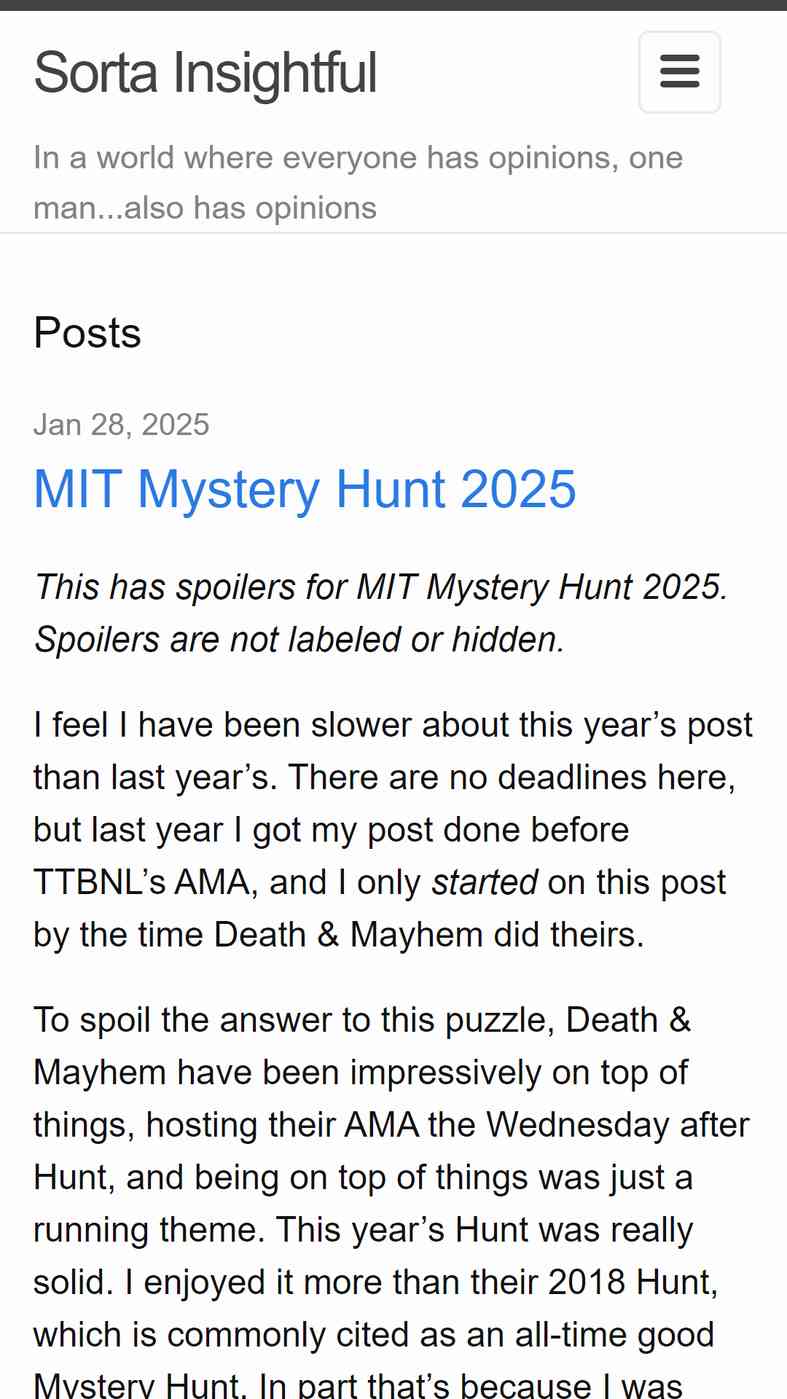
Task: Click the italic word "started"
Action: (x=485, y=882)
